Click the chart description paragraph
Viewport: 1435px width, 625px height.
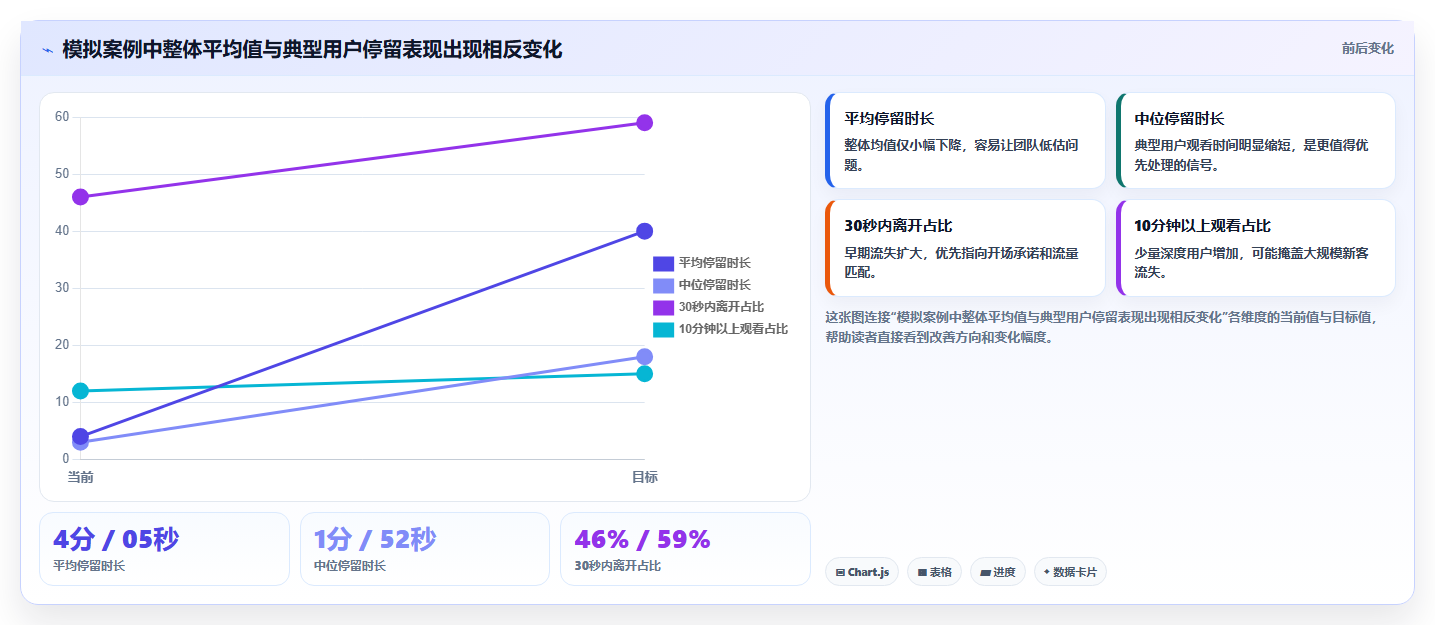(x=1102, y=327)
